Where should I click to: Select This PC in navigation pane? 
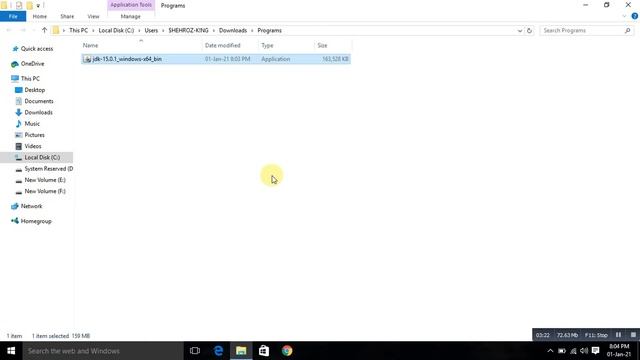coord(30,78)
